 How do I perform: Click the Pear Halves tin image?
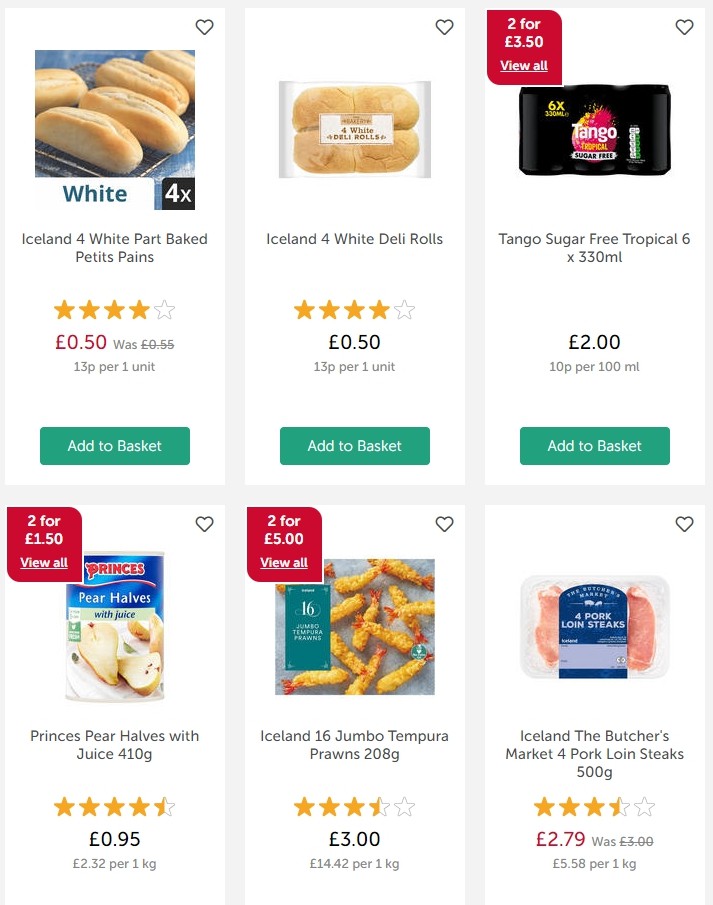[x=114, y=626]
